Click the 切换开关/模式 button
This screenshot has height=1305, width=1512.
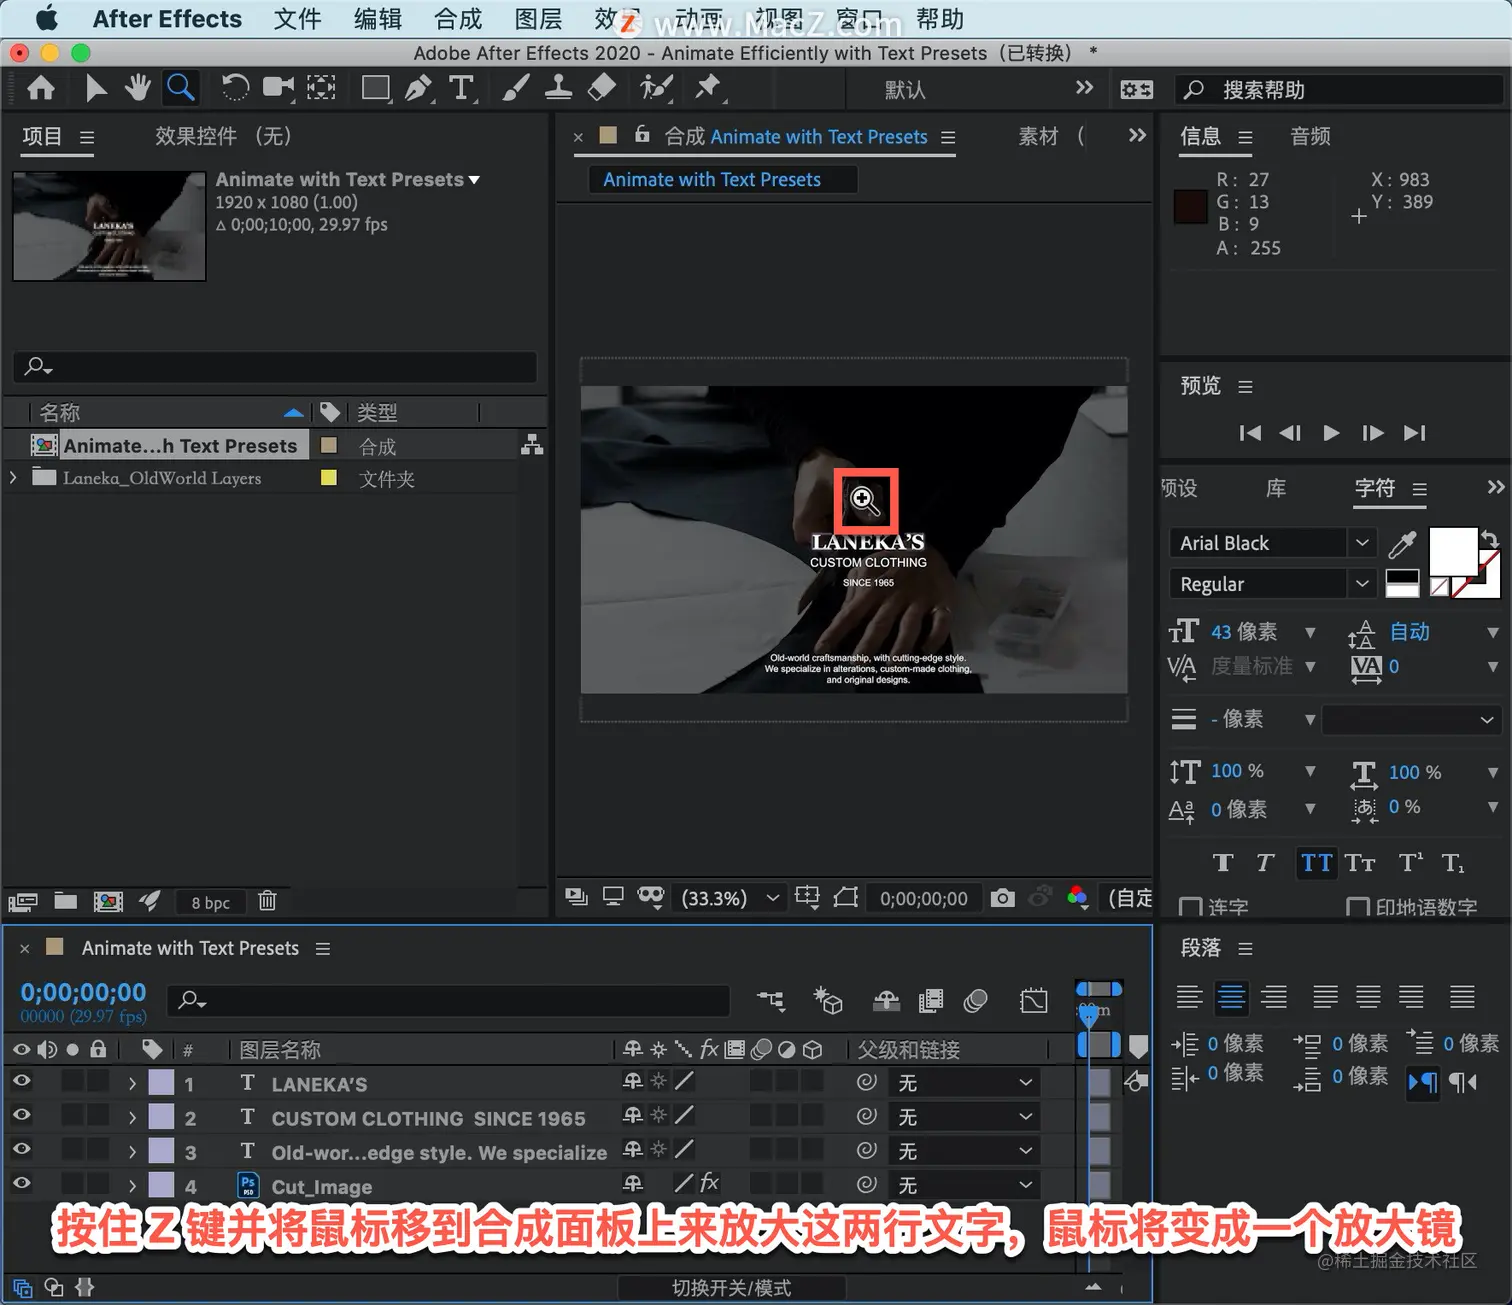point(731,1288)
